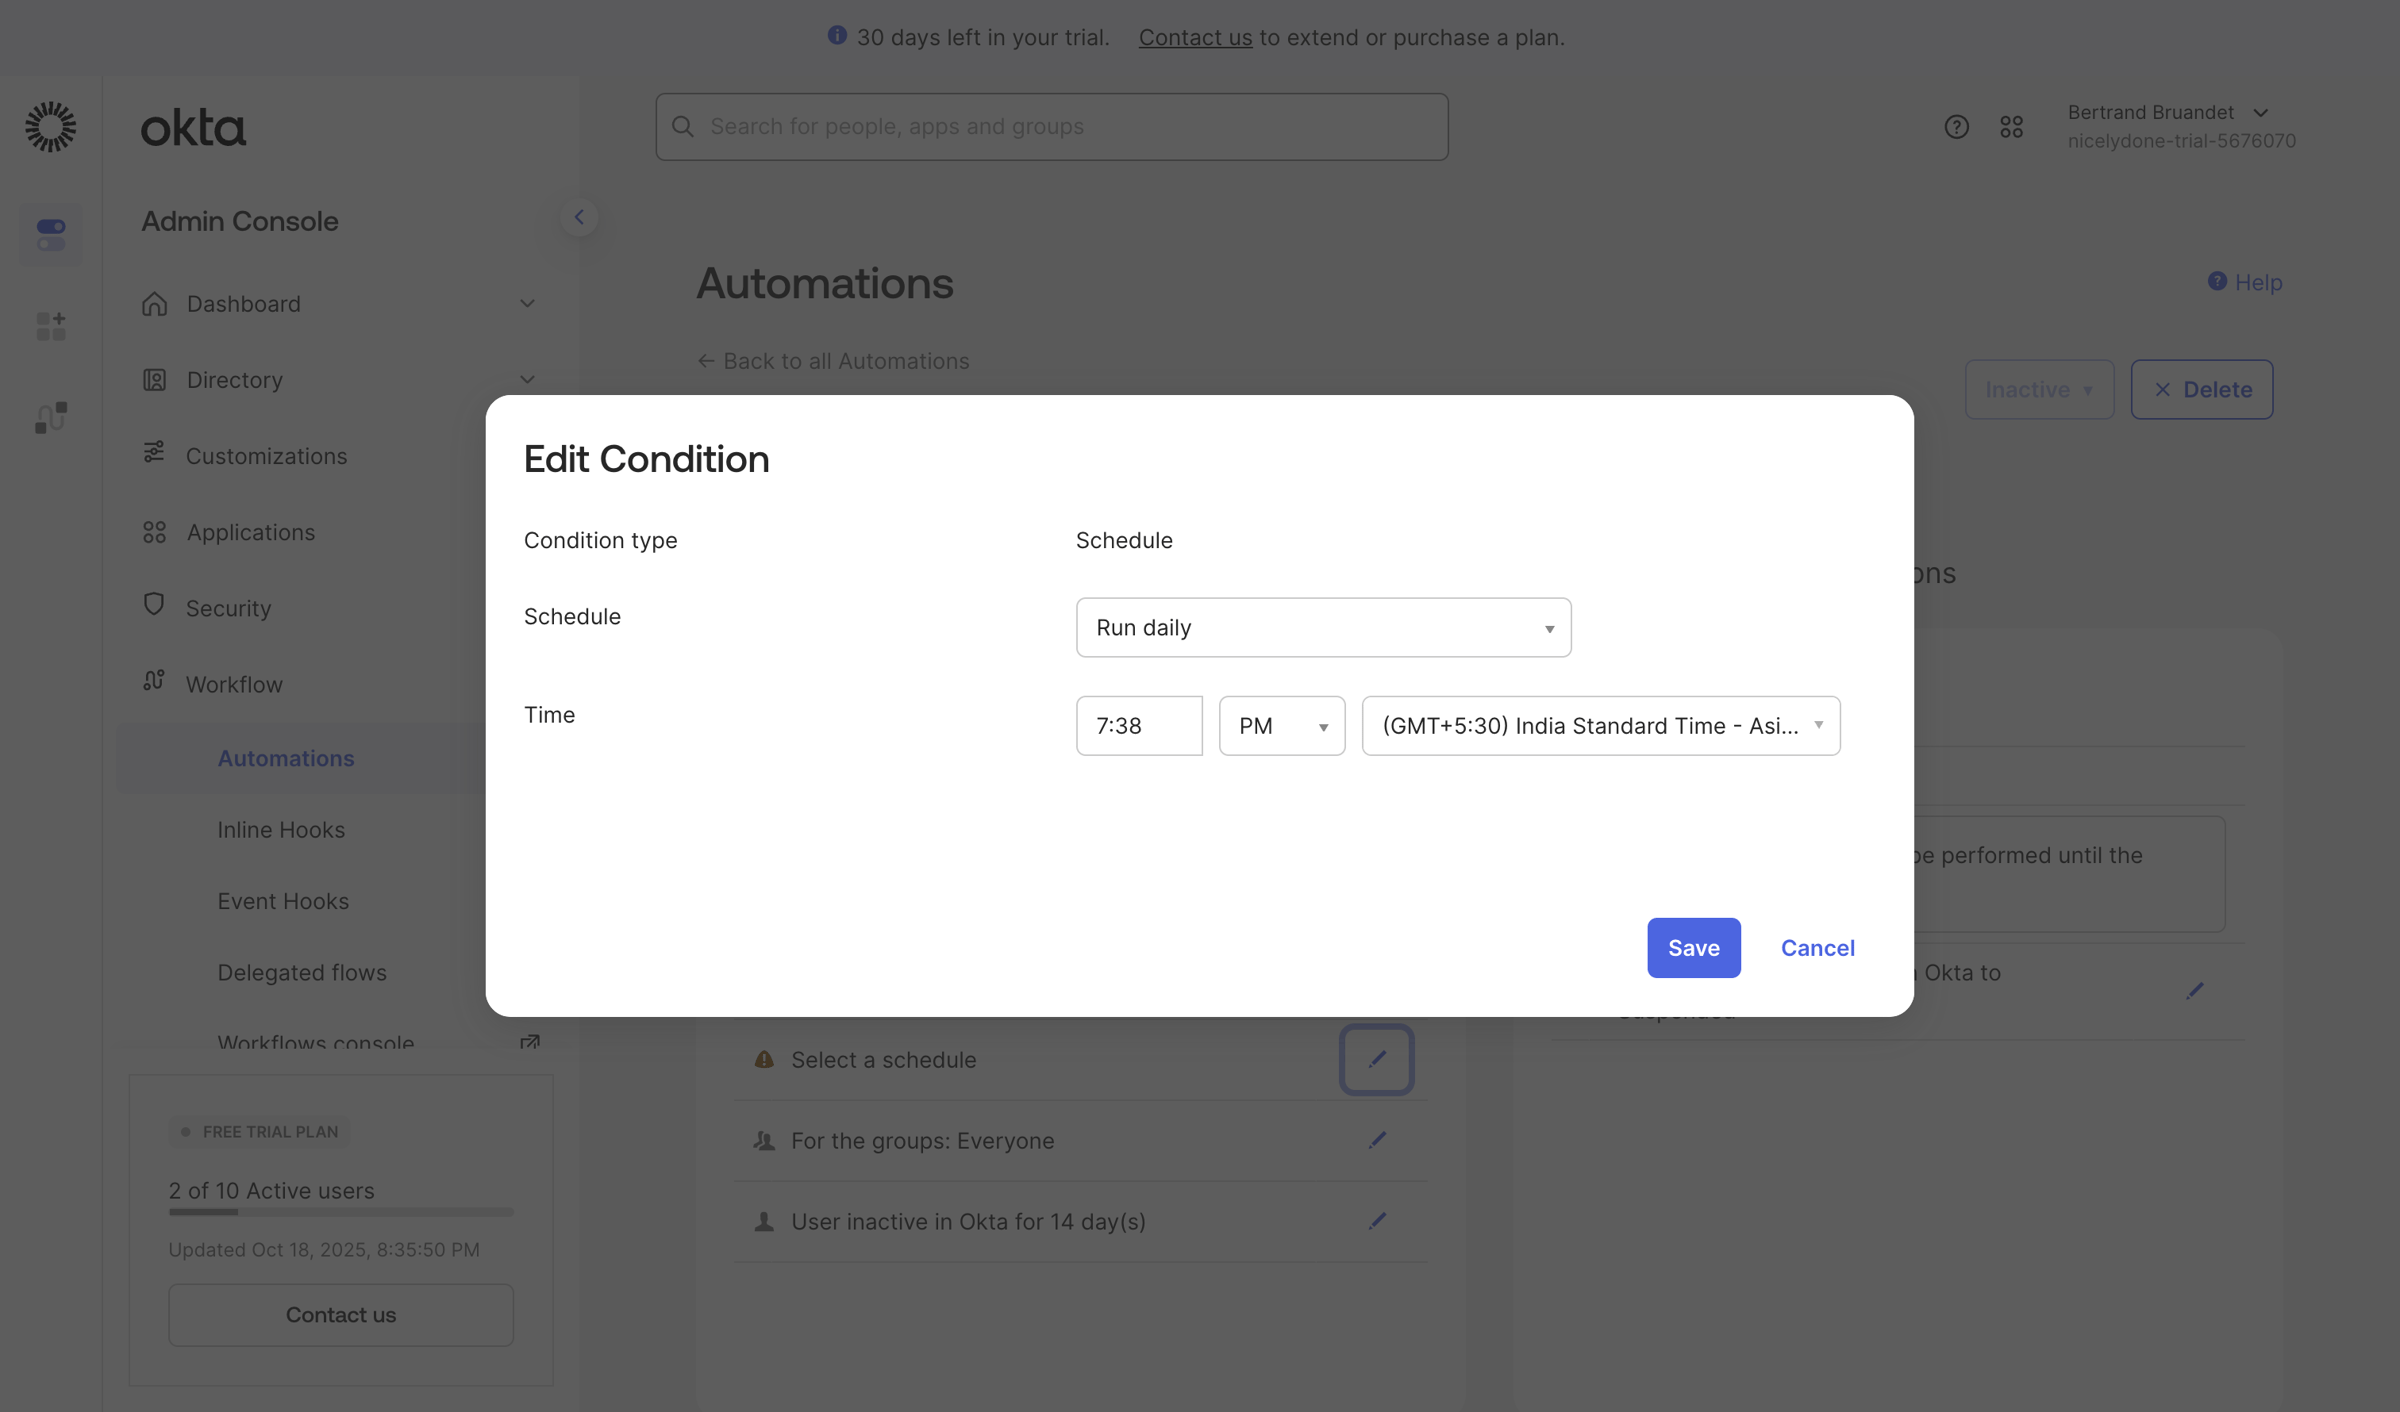The width and height of the screenshot is (2400, 1412).
Task: Open the Schedule Run daily dropdown
Action: pos(1323,627)
